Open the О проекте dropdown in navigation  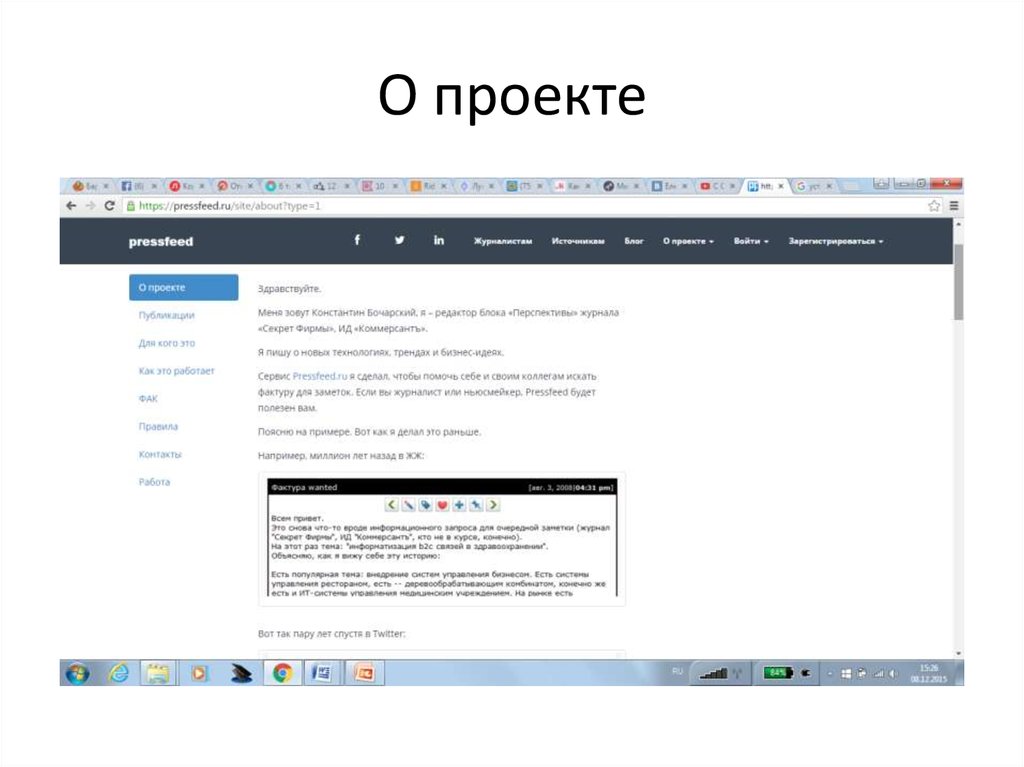(x=690, y=240)
